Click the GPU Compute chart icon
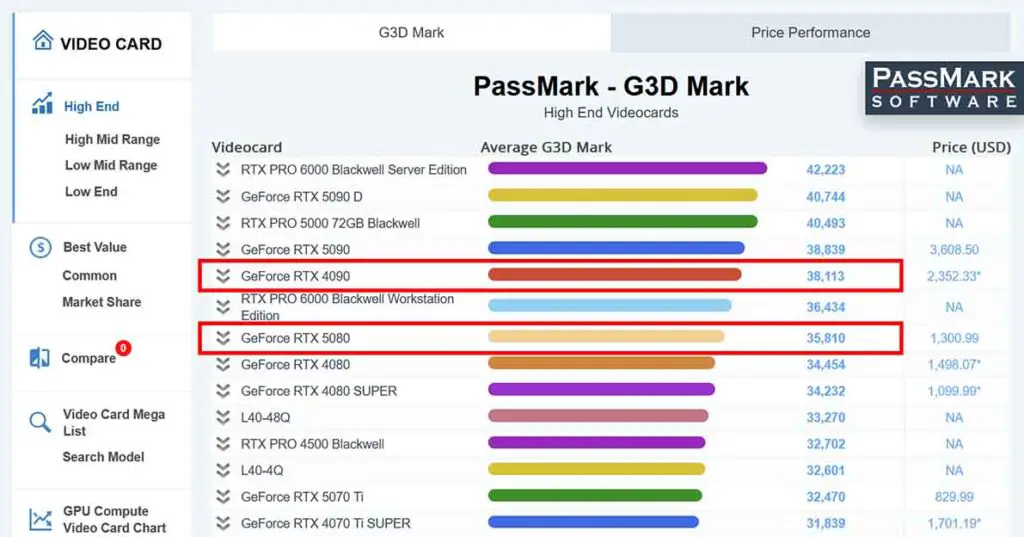The width and height of the screenshot is (1024, 537). pyautogui.click(x=41, y=519)
